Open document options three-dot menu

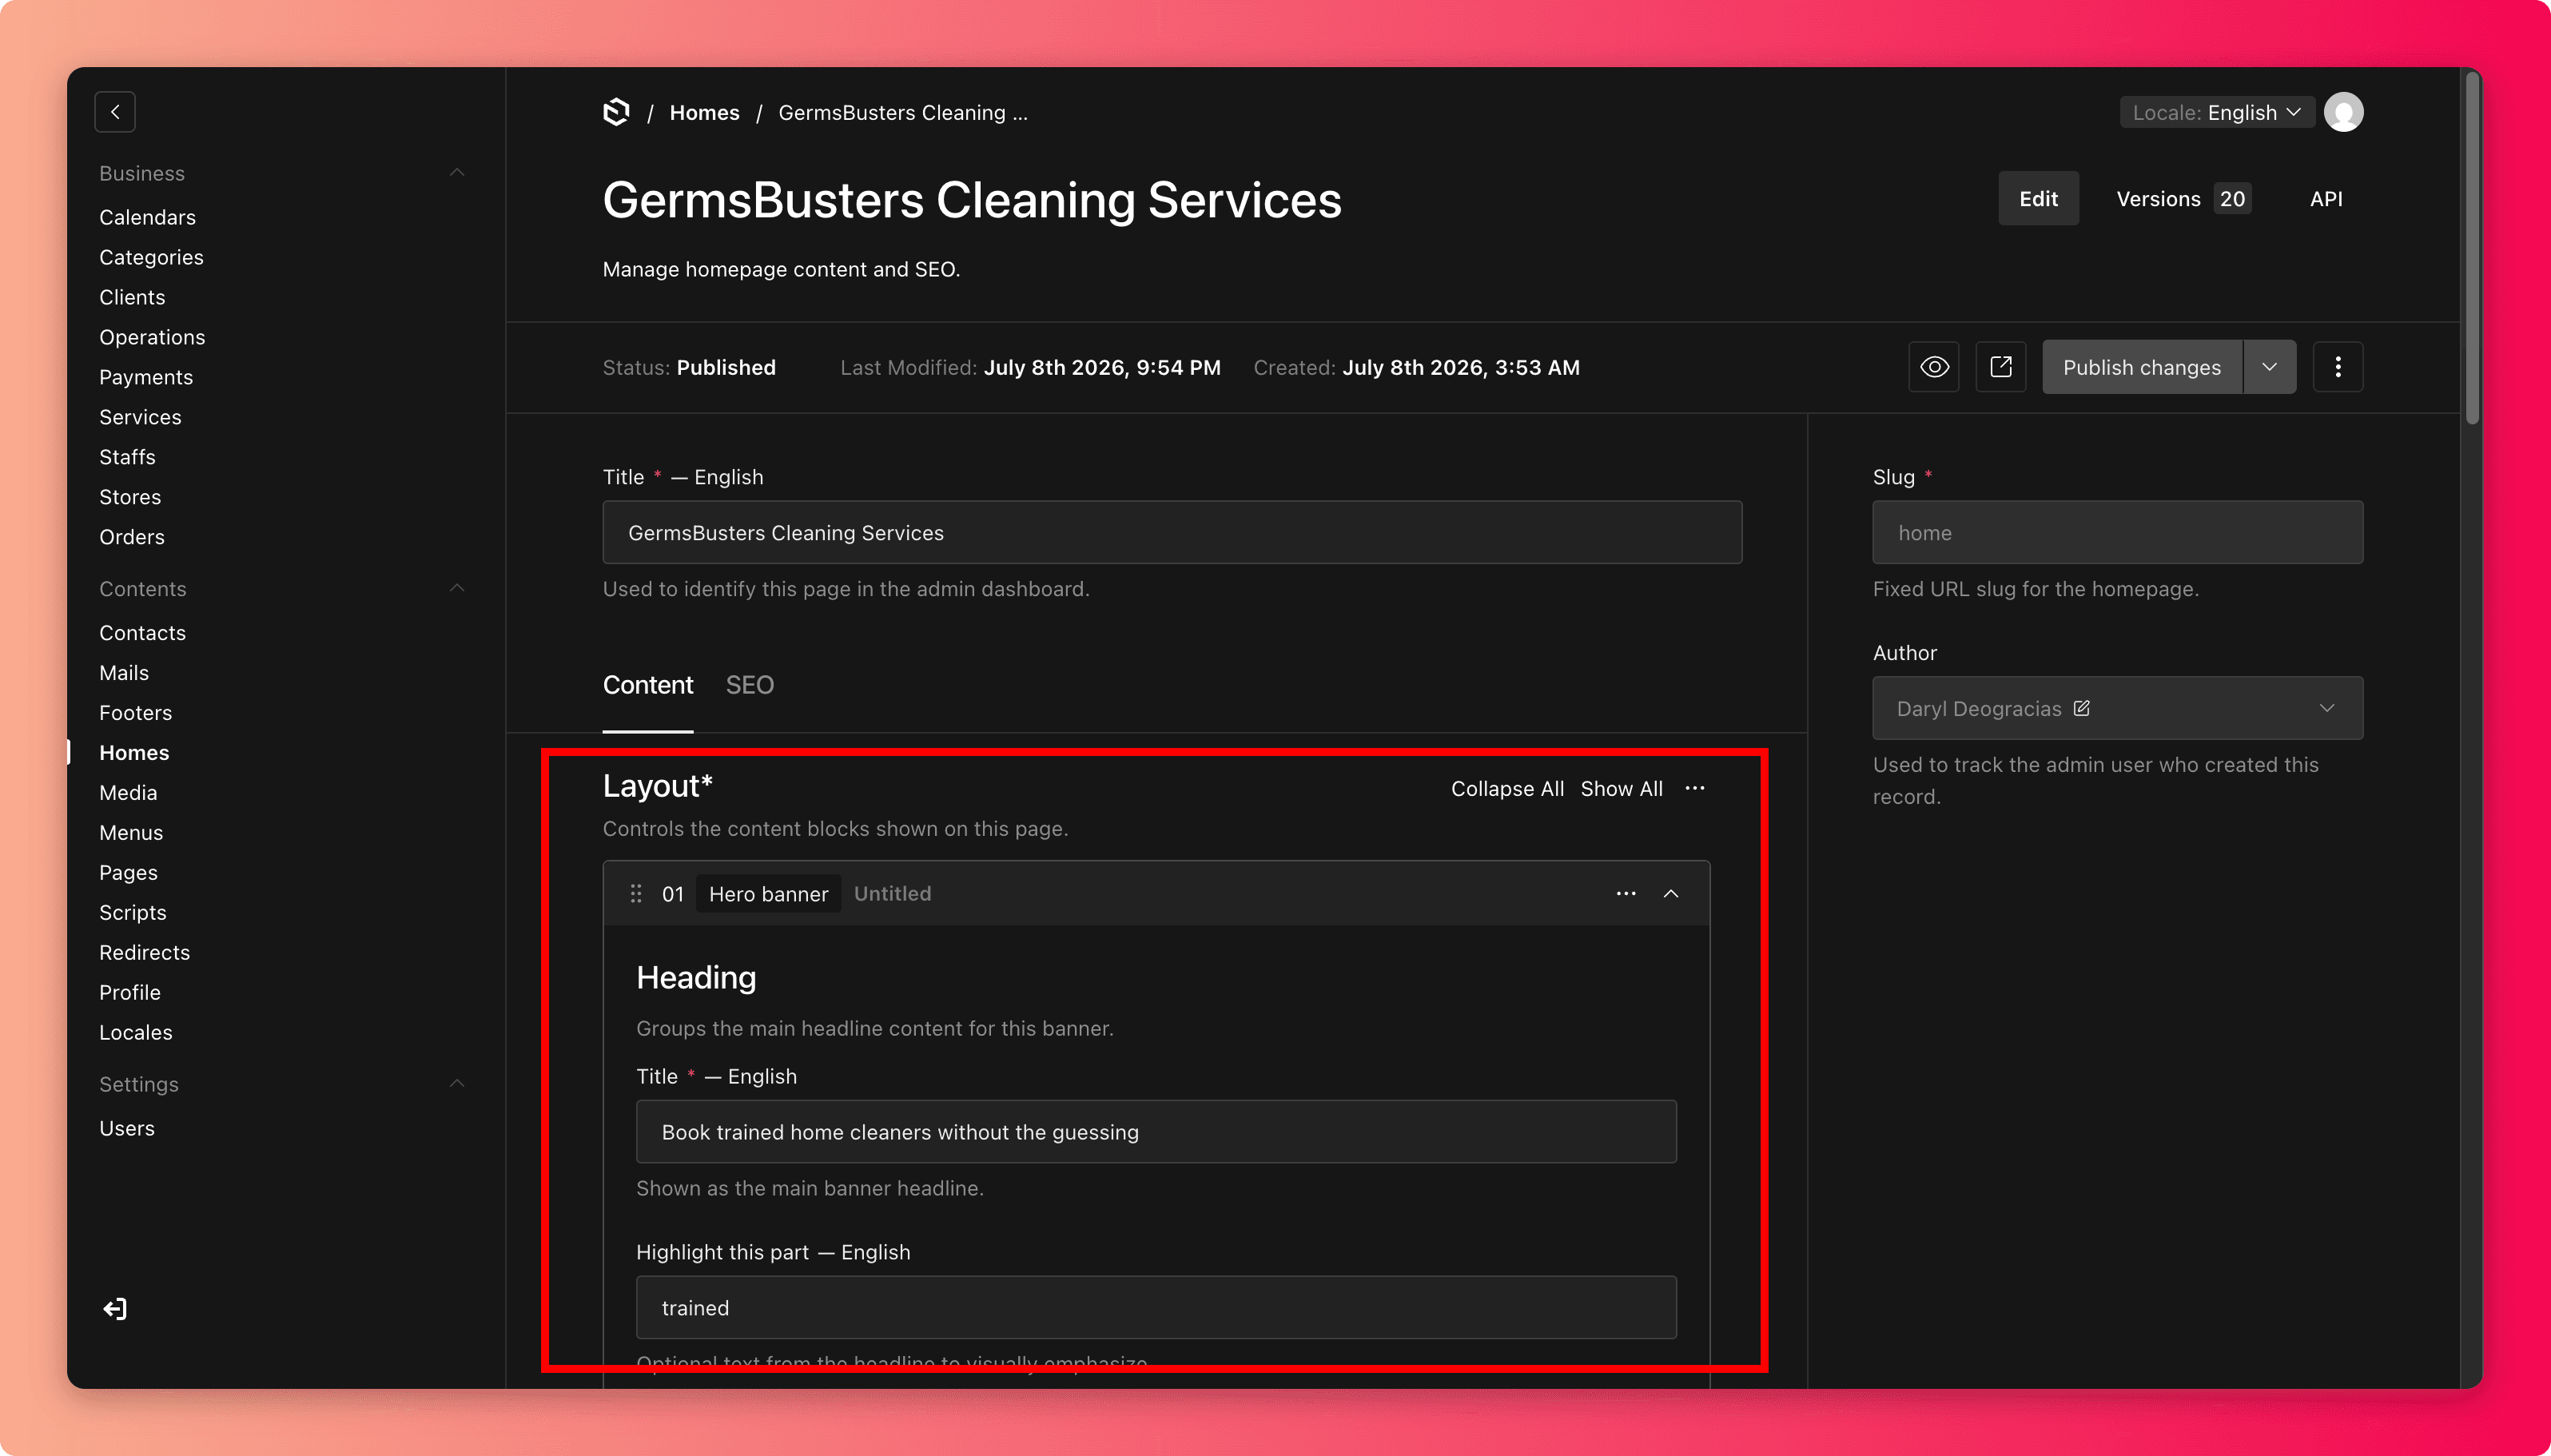click(2338, 367)
